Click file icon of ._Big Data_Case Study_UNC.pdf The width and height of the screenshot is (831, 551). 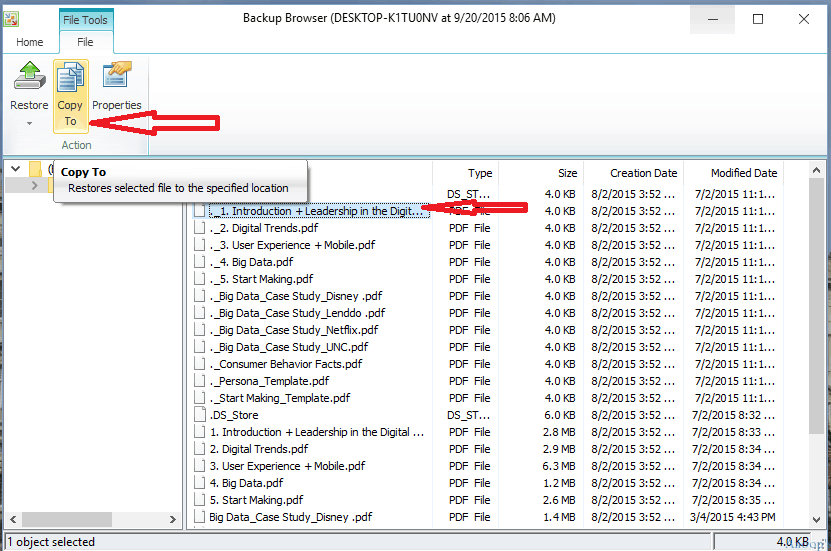coord(199,347)
